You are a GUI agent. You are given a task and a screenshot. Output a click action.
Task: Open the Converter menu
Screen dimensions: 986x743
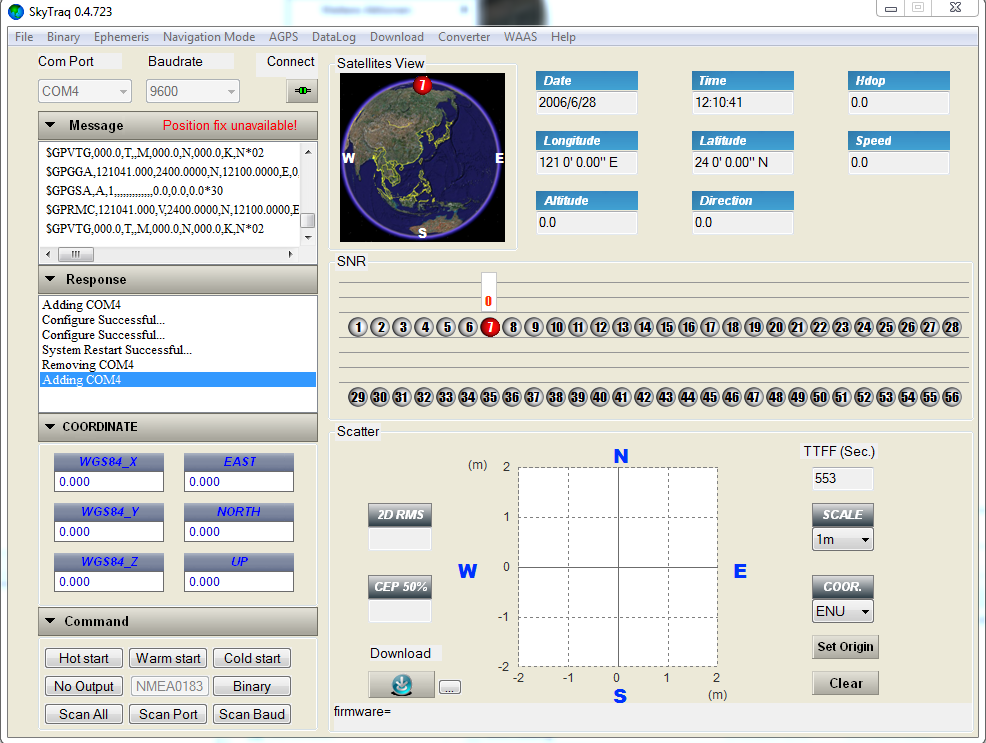[464, 37]
